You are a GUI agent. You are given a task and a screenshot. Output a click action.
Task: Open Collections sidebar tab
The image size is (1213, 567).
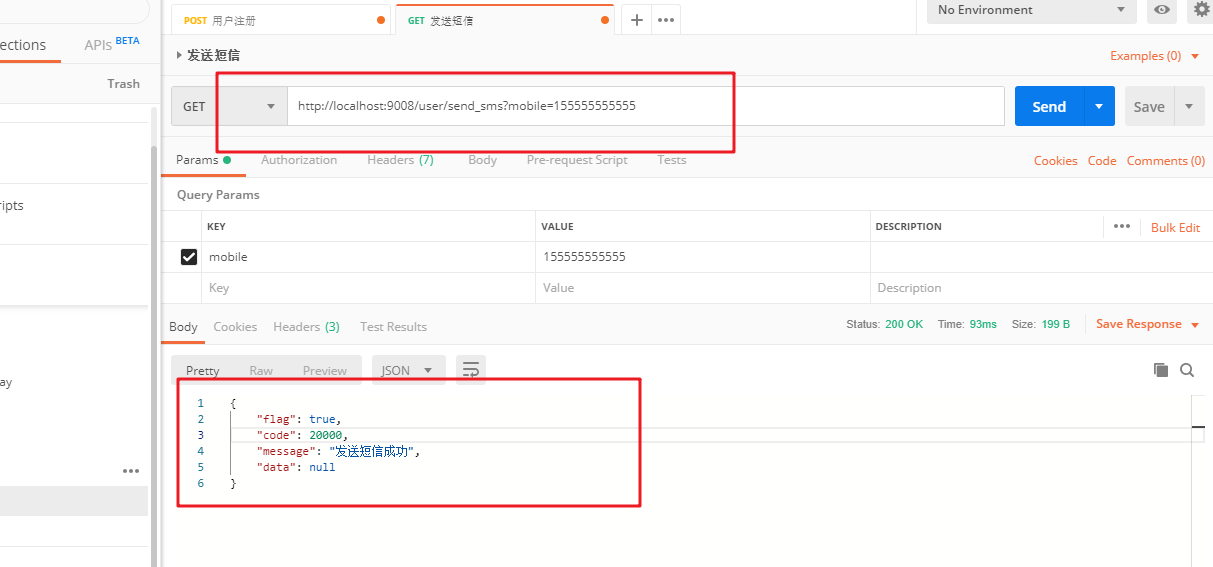coord(23,45)
